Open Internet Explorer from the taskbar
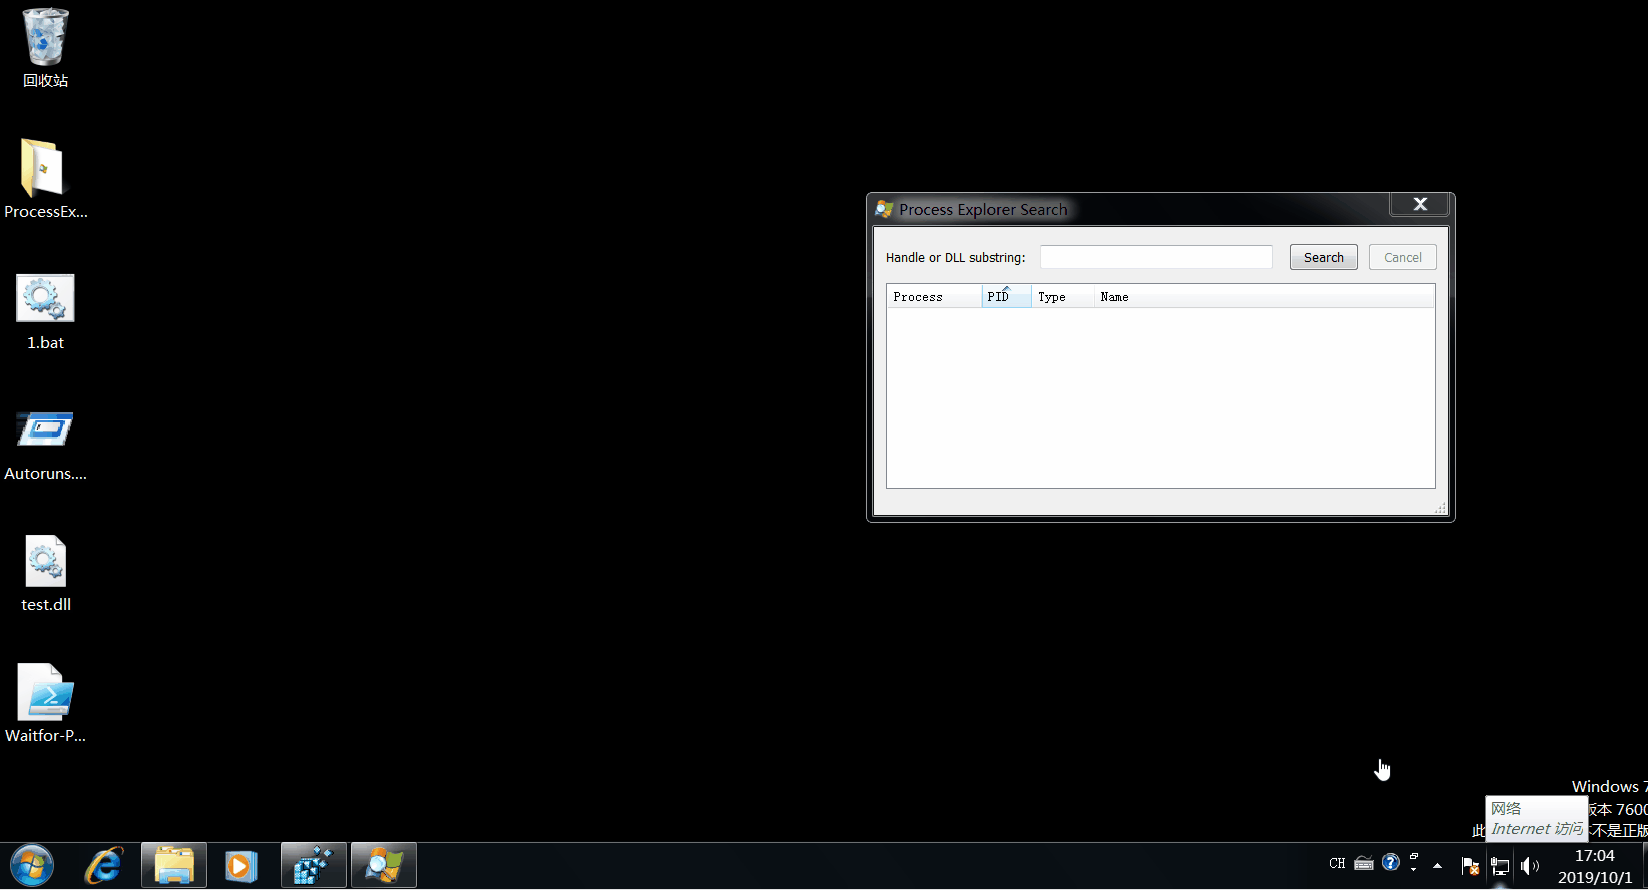Screen dimensions: 1648x890 pyautogui.click(x=104, y=865)
